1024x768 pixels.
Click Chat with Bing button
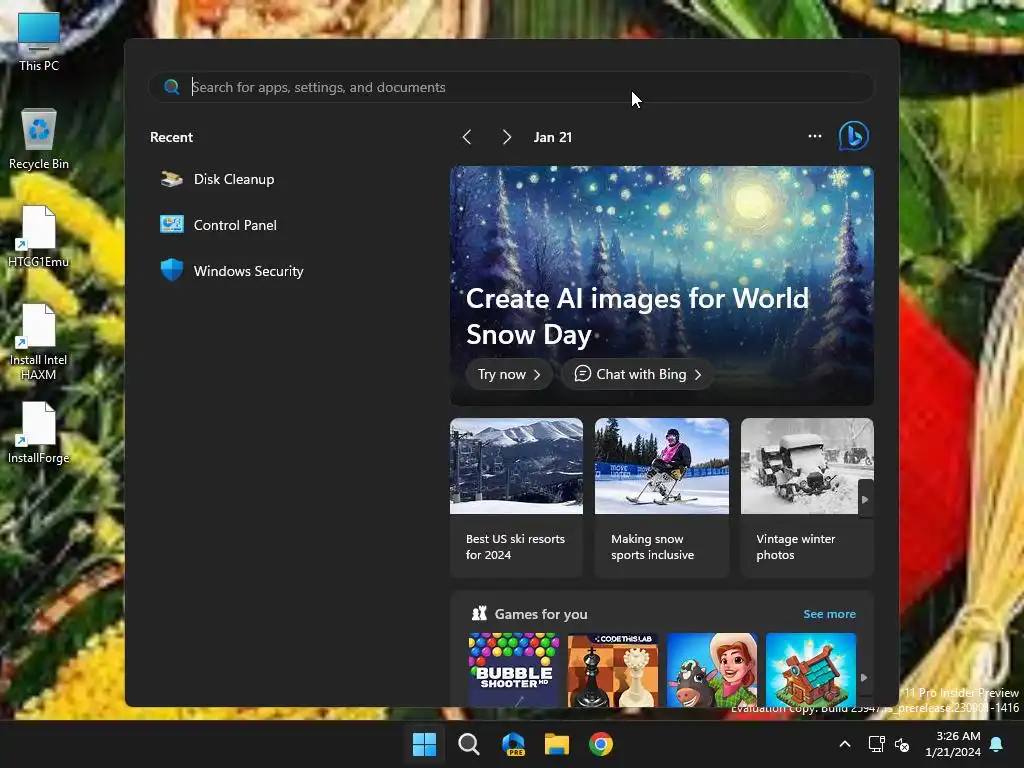tap(637, 374)
